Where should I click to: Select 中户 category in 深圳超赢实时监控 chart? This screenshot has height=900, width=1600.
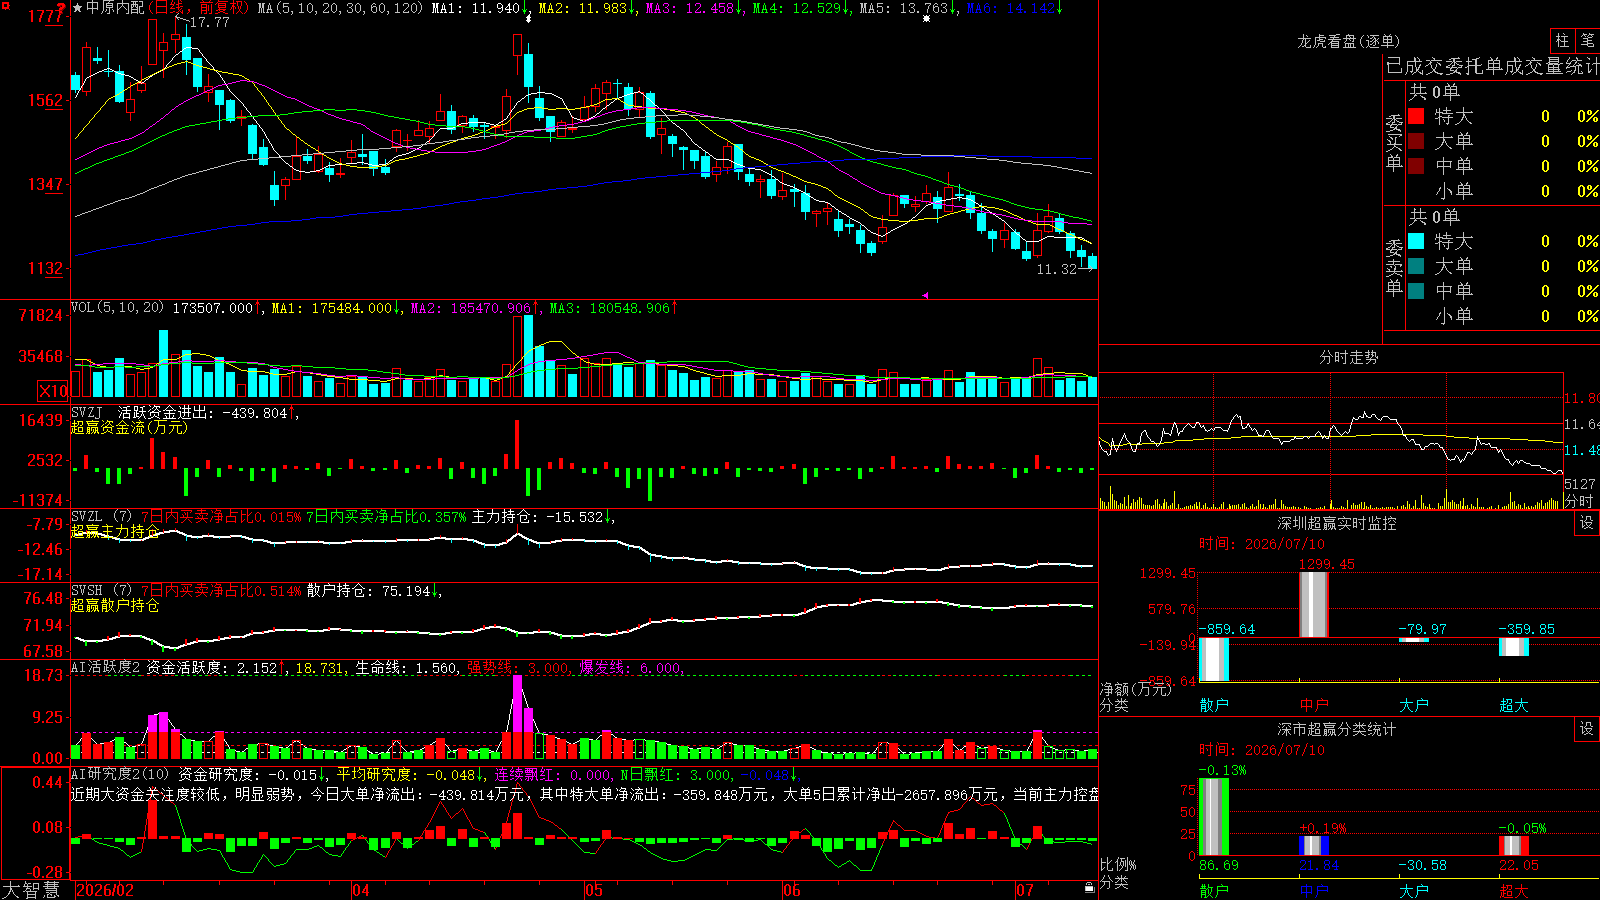point(1314,705)
